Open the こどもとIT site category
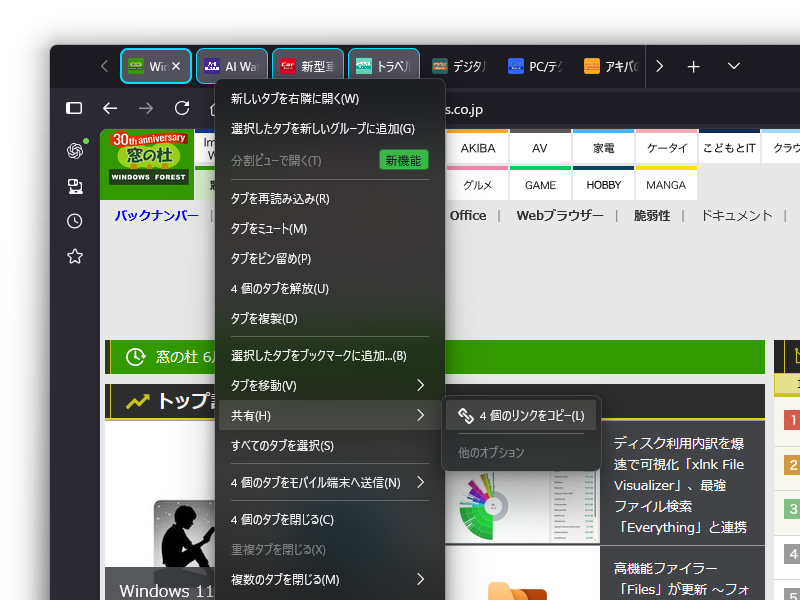Screen dimensions: 800x600 point(729,147)
